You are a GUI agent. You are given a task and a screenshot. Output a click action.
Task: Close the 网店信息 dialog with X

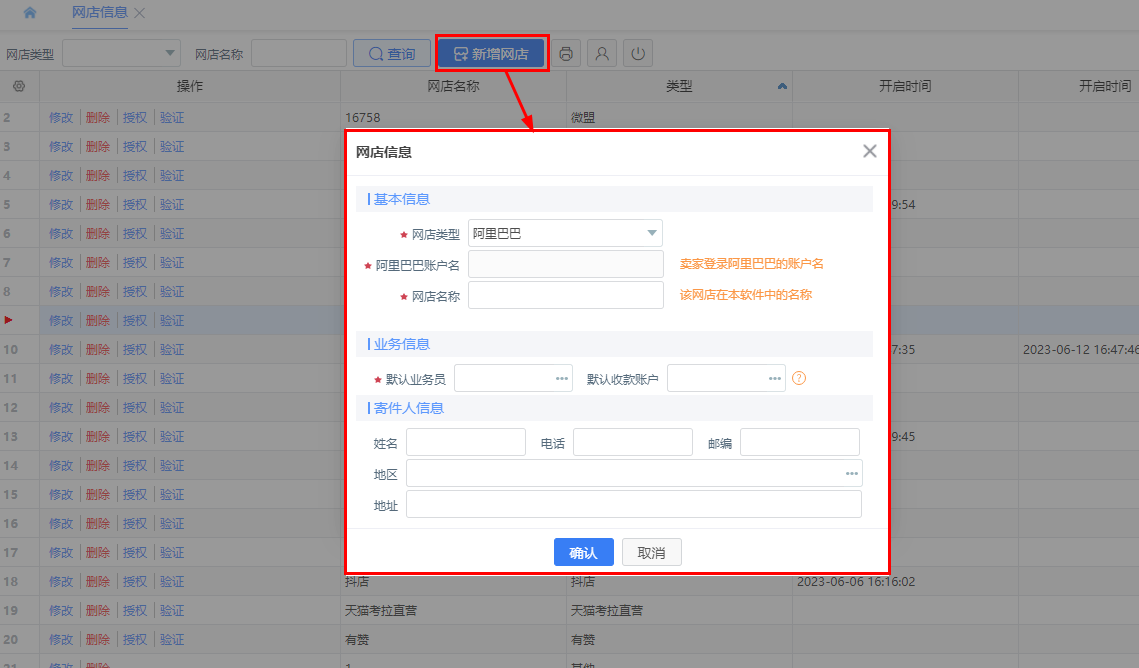point(870,151)
